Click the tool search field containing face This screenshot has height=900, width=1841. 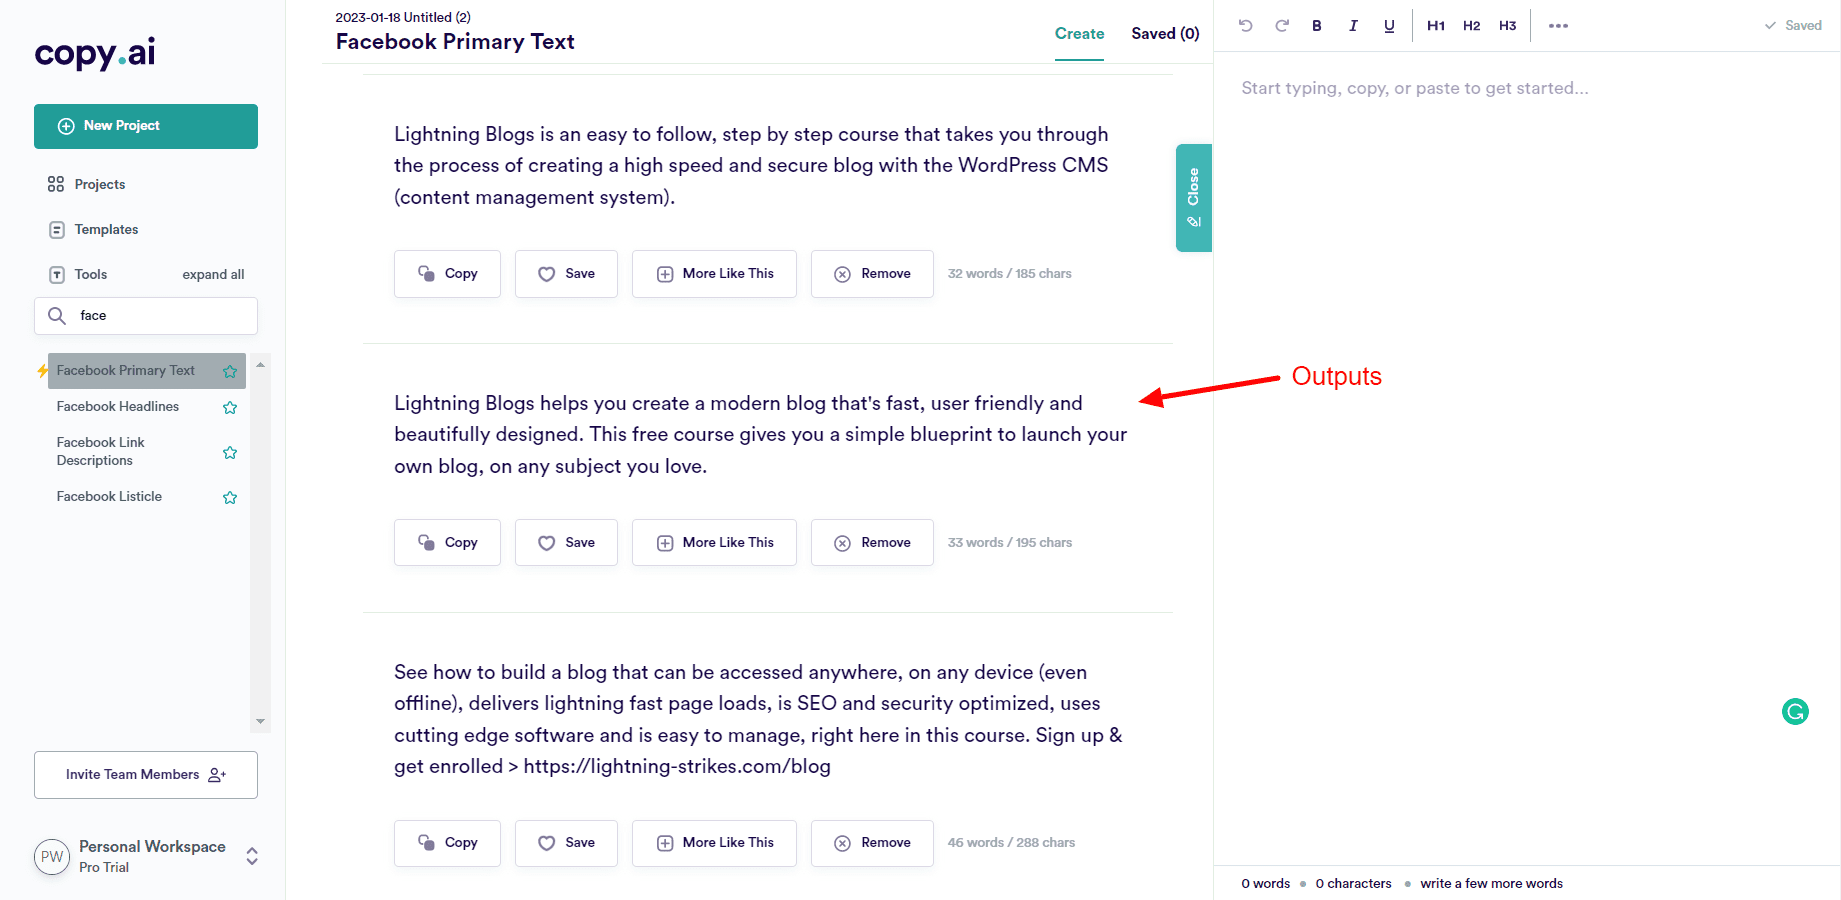(146, 316)
